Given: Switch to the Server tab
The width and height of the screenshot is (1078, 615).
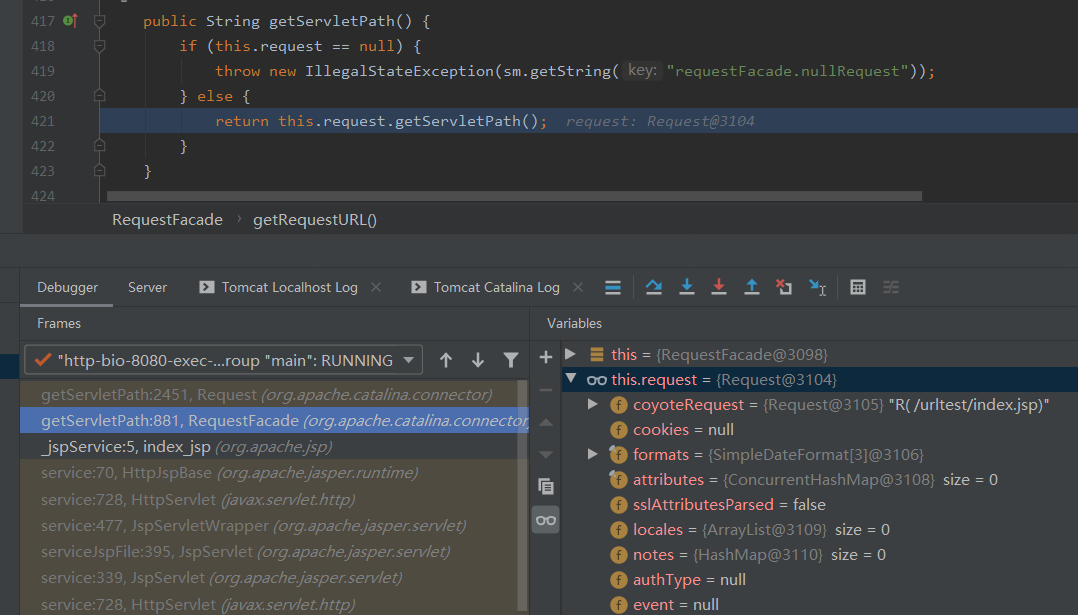Looking at the screenshot, I should pos(147,287).
